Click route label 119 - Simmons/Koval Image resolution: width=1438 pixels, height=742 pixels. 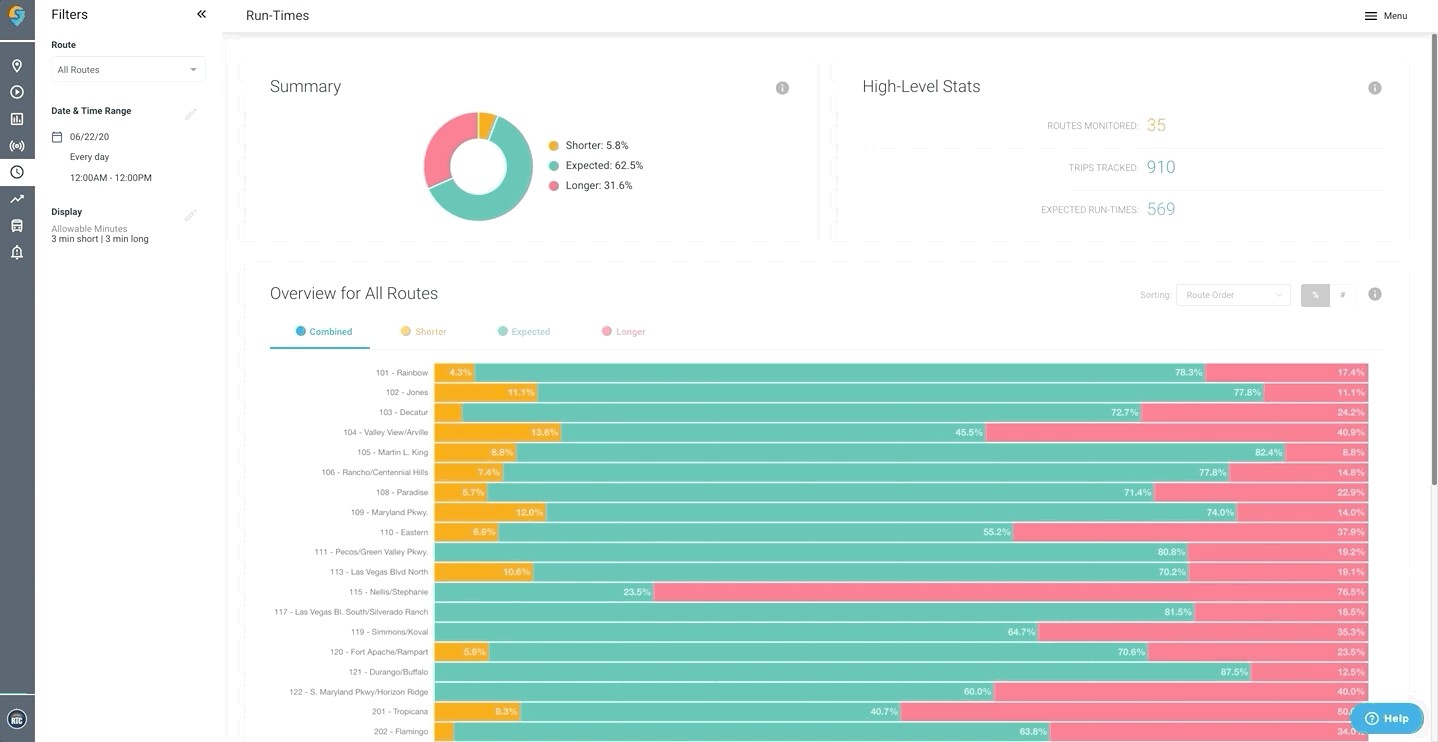[x=389, y=632]
